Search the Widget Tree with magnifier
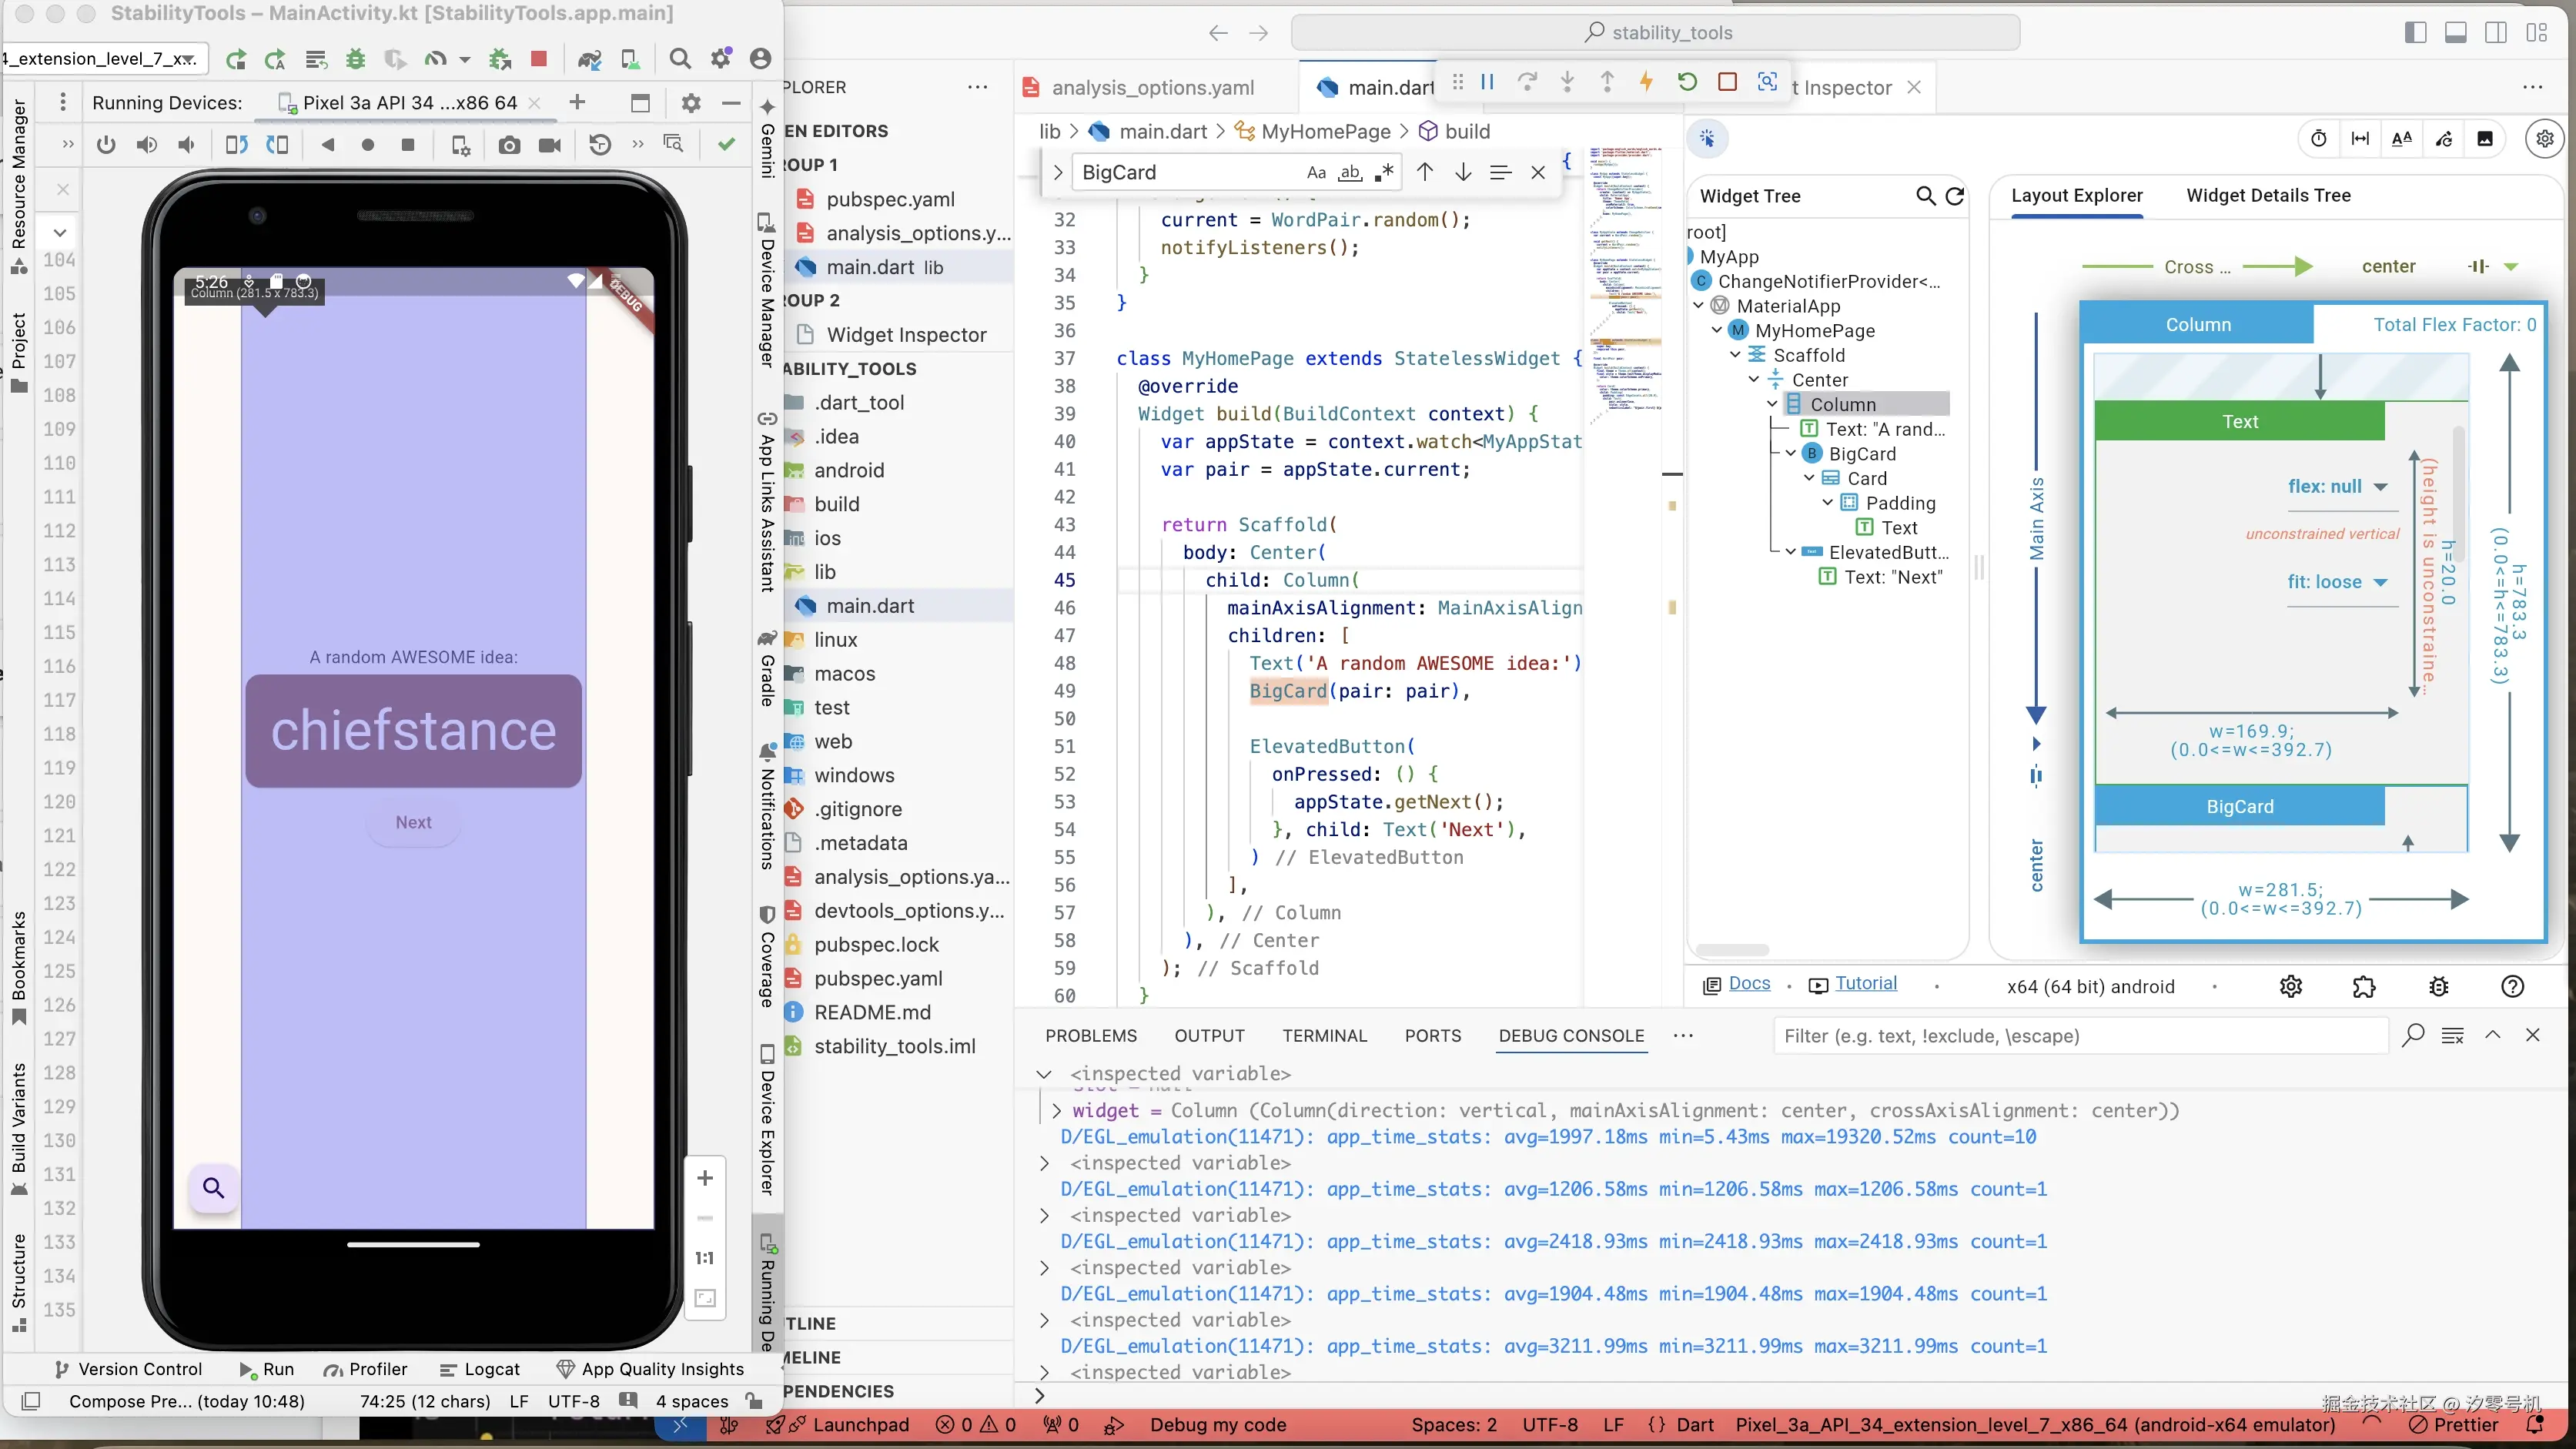2576x1449 pixels. pyautogui.click(x=1925, y=196)
